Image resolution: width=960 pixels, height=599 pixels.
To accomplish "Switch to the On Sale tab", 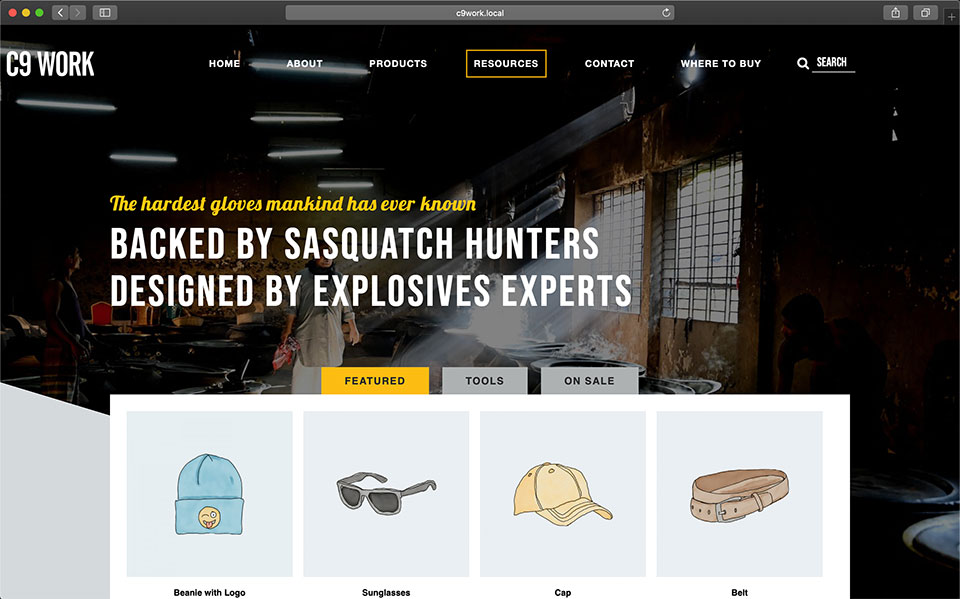I will pyautogui.click(x=589, y=381).
